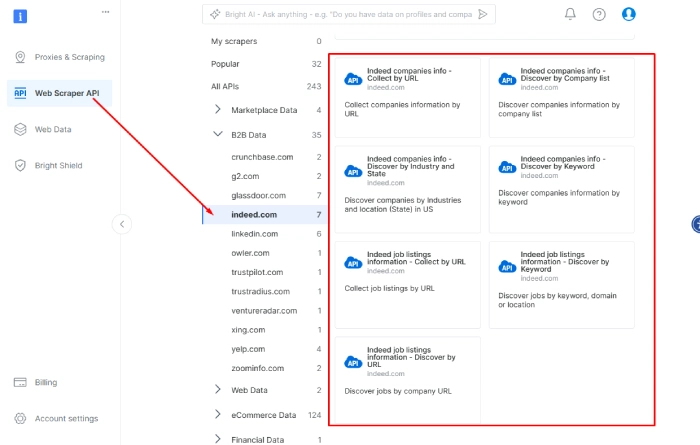Collapse the sidebar with arrow button
This screenshot has height=445, width=700.
pyautogui.click(x=122, y=224)
